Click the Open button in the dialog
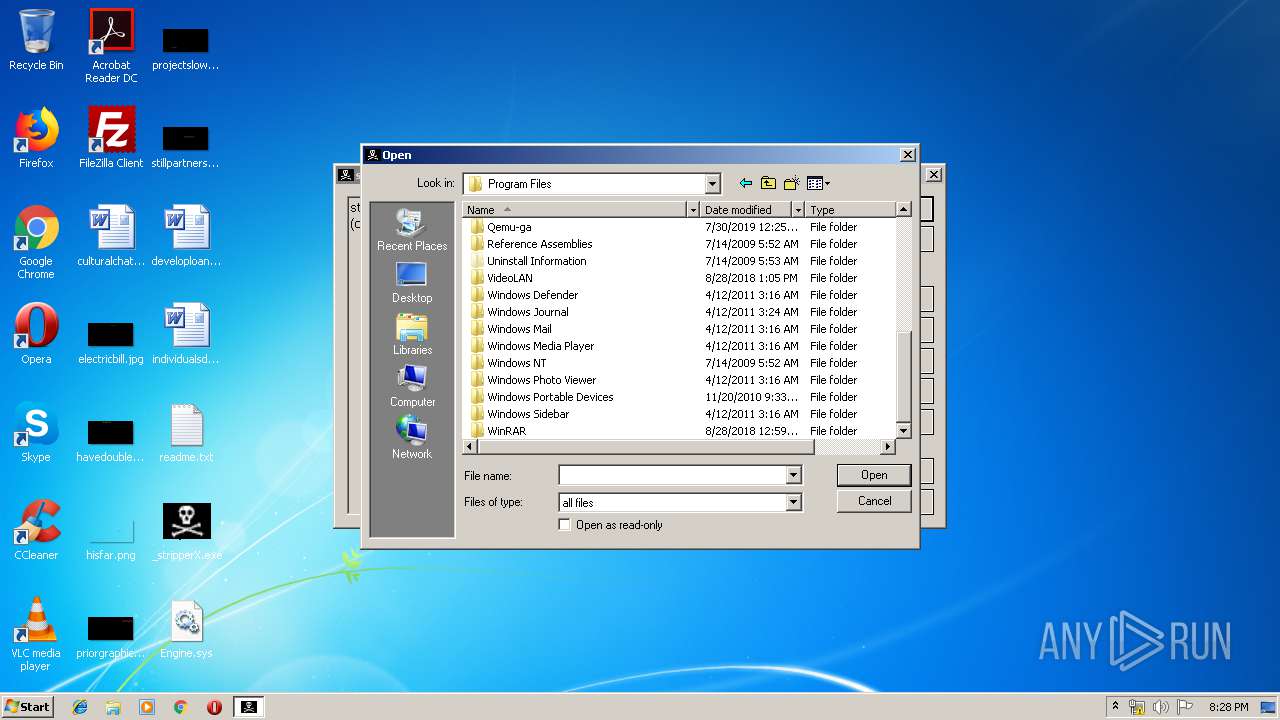Image resolution: width=1280 pixels, height=720 pixels. tap(874, 475)
